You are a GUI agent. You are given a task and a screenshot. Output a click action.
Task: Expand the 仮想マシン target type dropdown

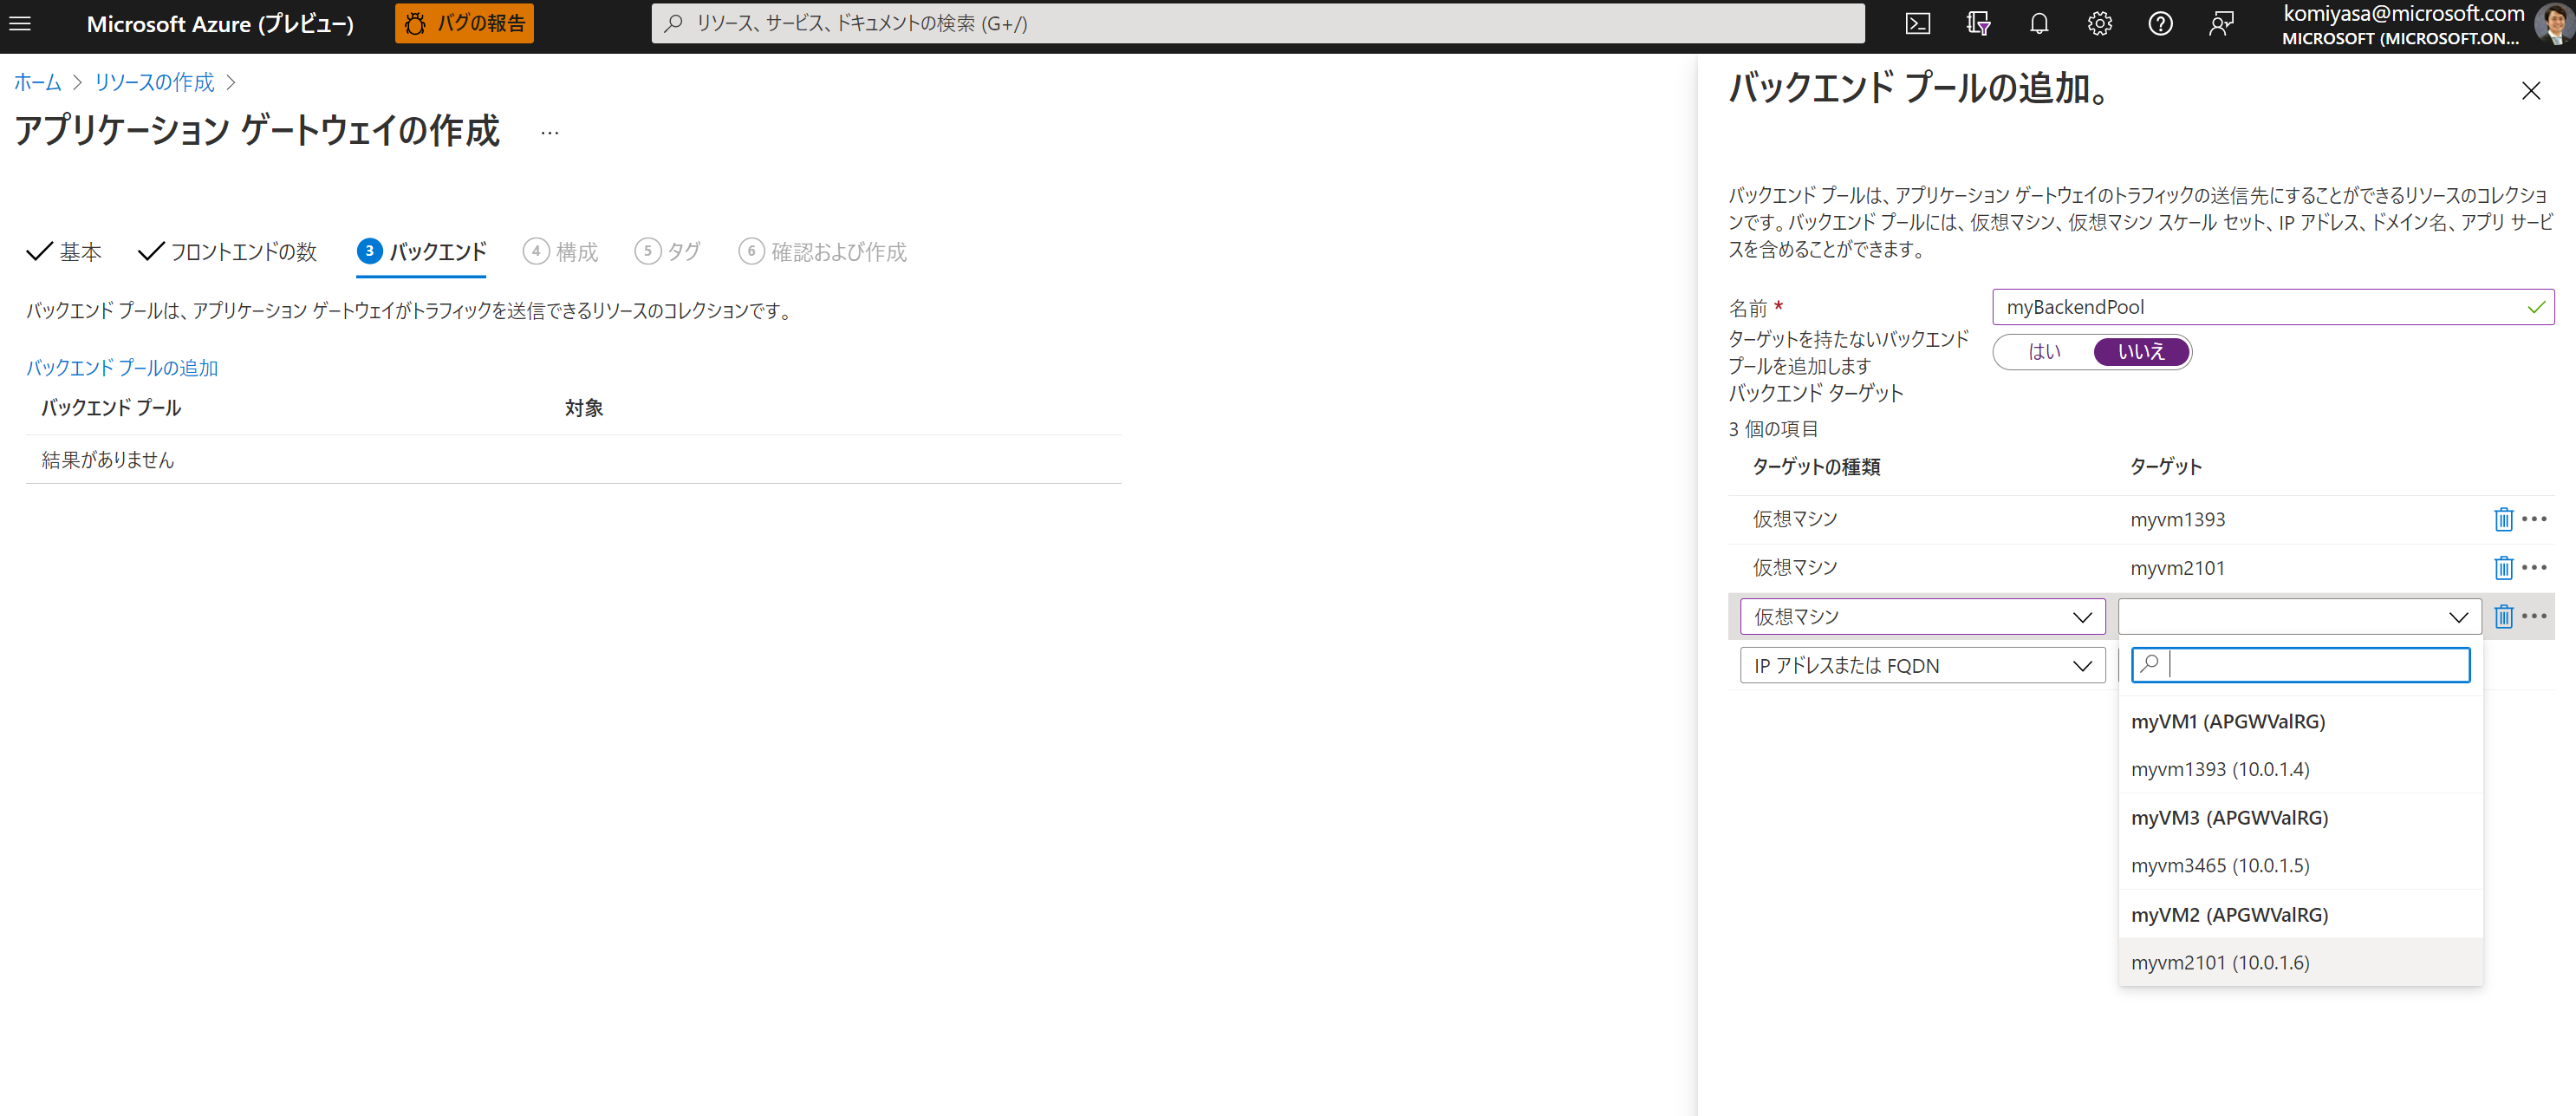(1921, 616)
